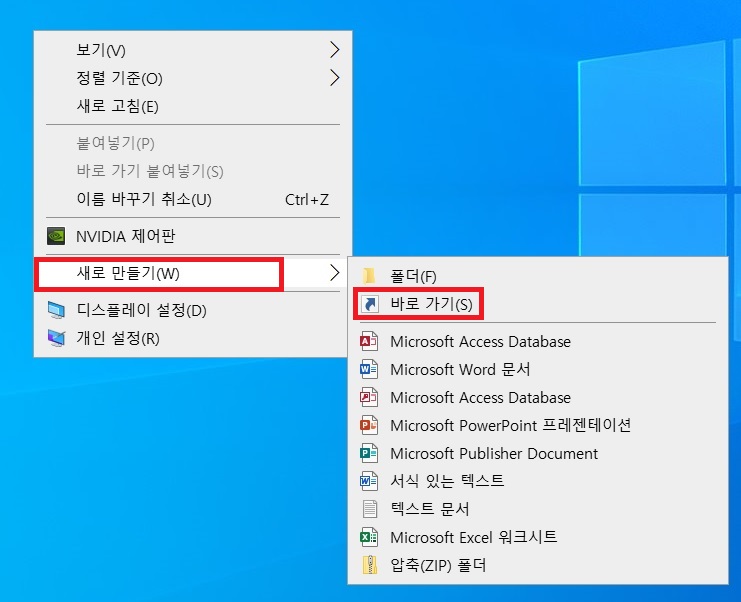Create a Microsoft PowerPoint 프레젠테이션
The height and width of the screenshot is (602, 741).
point(538,425)
